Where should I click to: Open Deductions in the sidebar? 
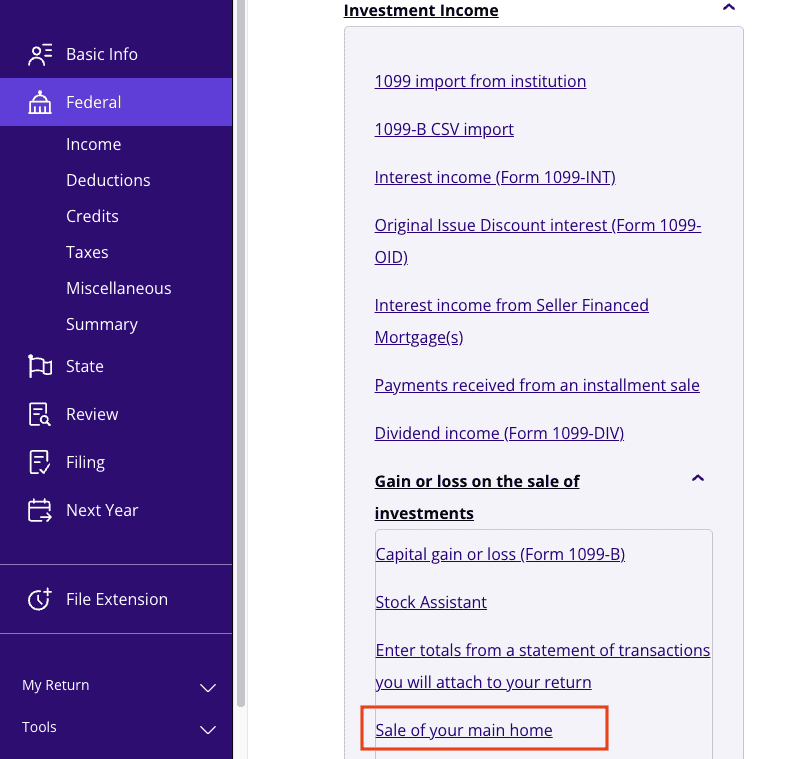pyautogui.click(x=108, y=180)
